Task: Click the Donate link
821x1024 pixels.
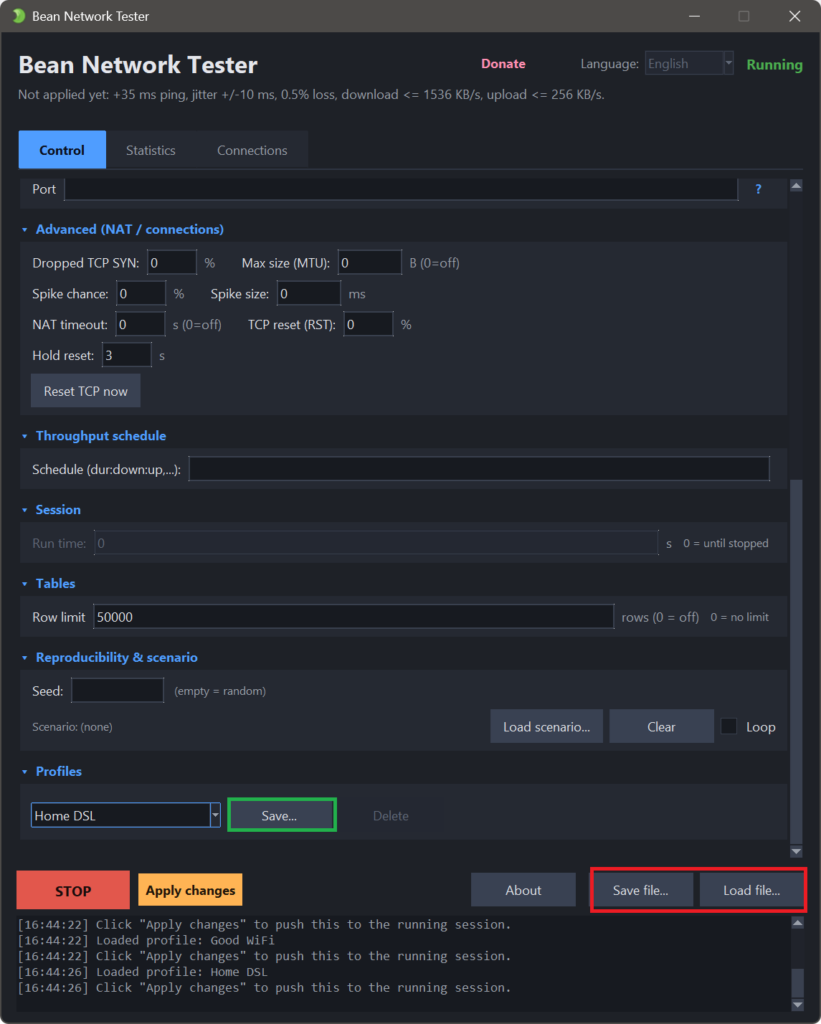Action: coord(503,64)
